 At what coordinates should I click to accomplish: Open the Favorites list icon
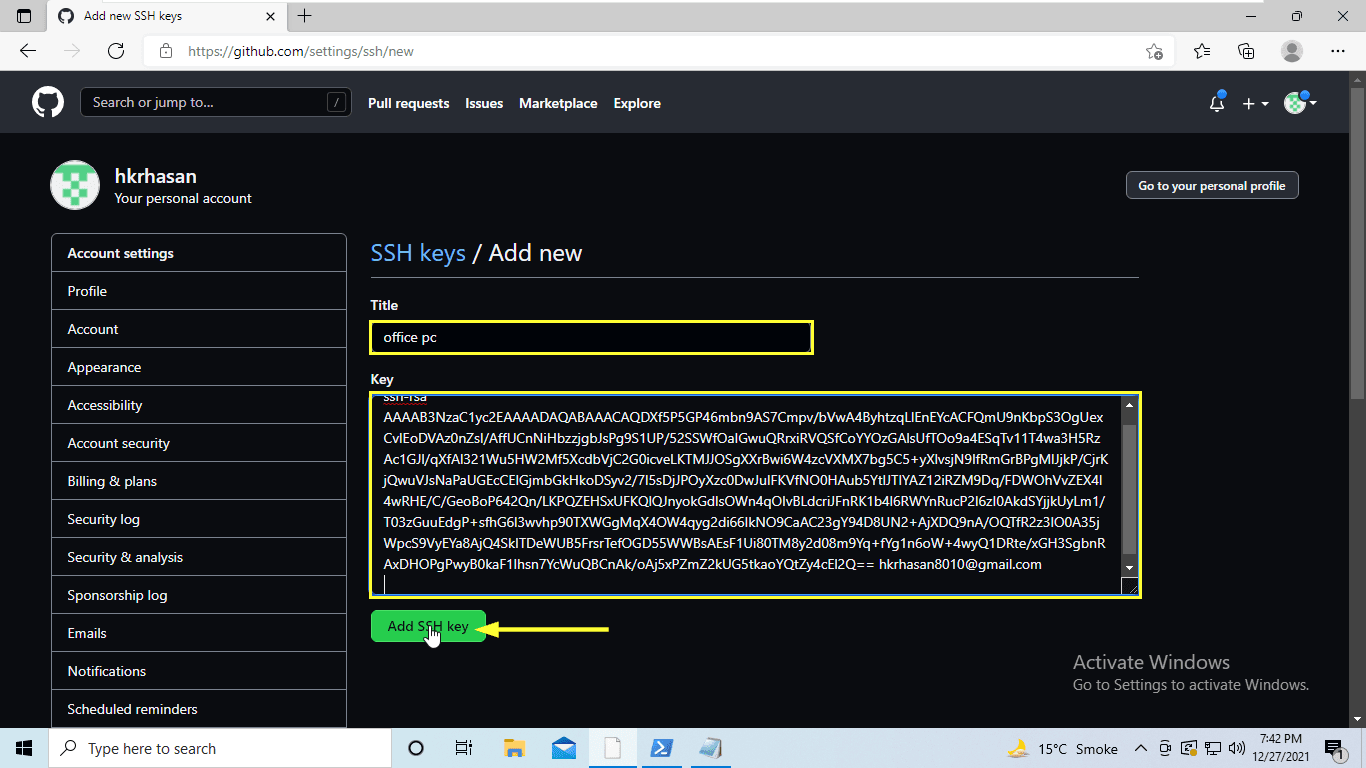pos(1202,51)
